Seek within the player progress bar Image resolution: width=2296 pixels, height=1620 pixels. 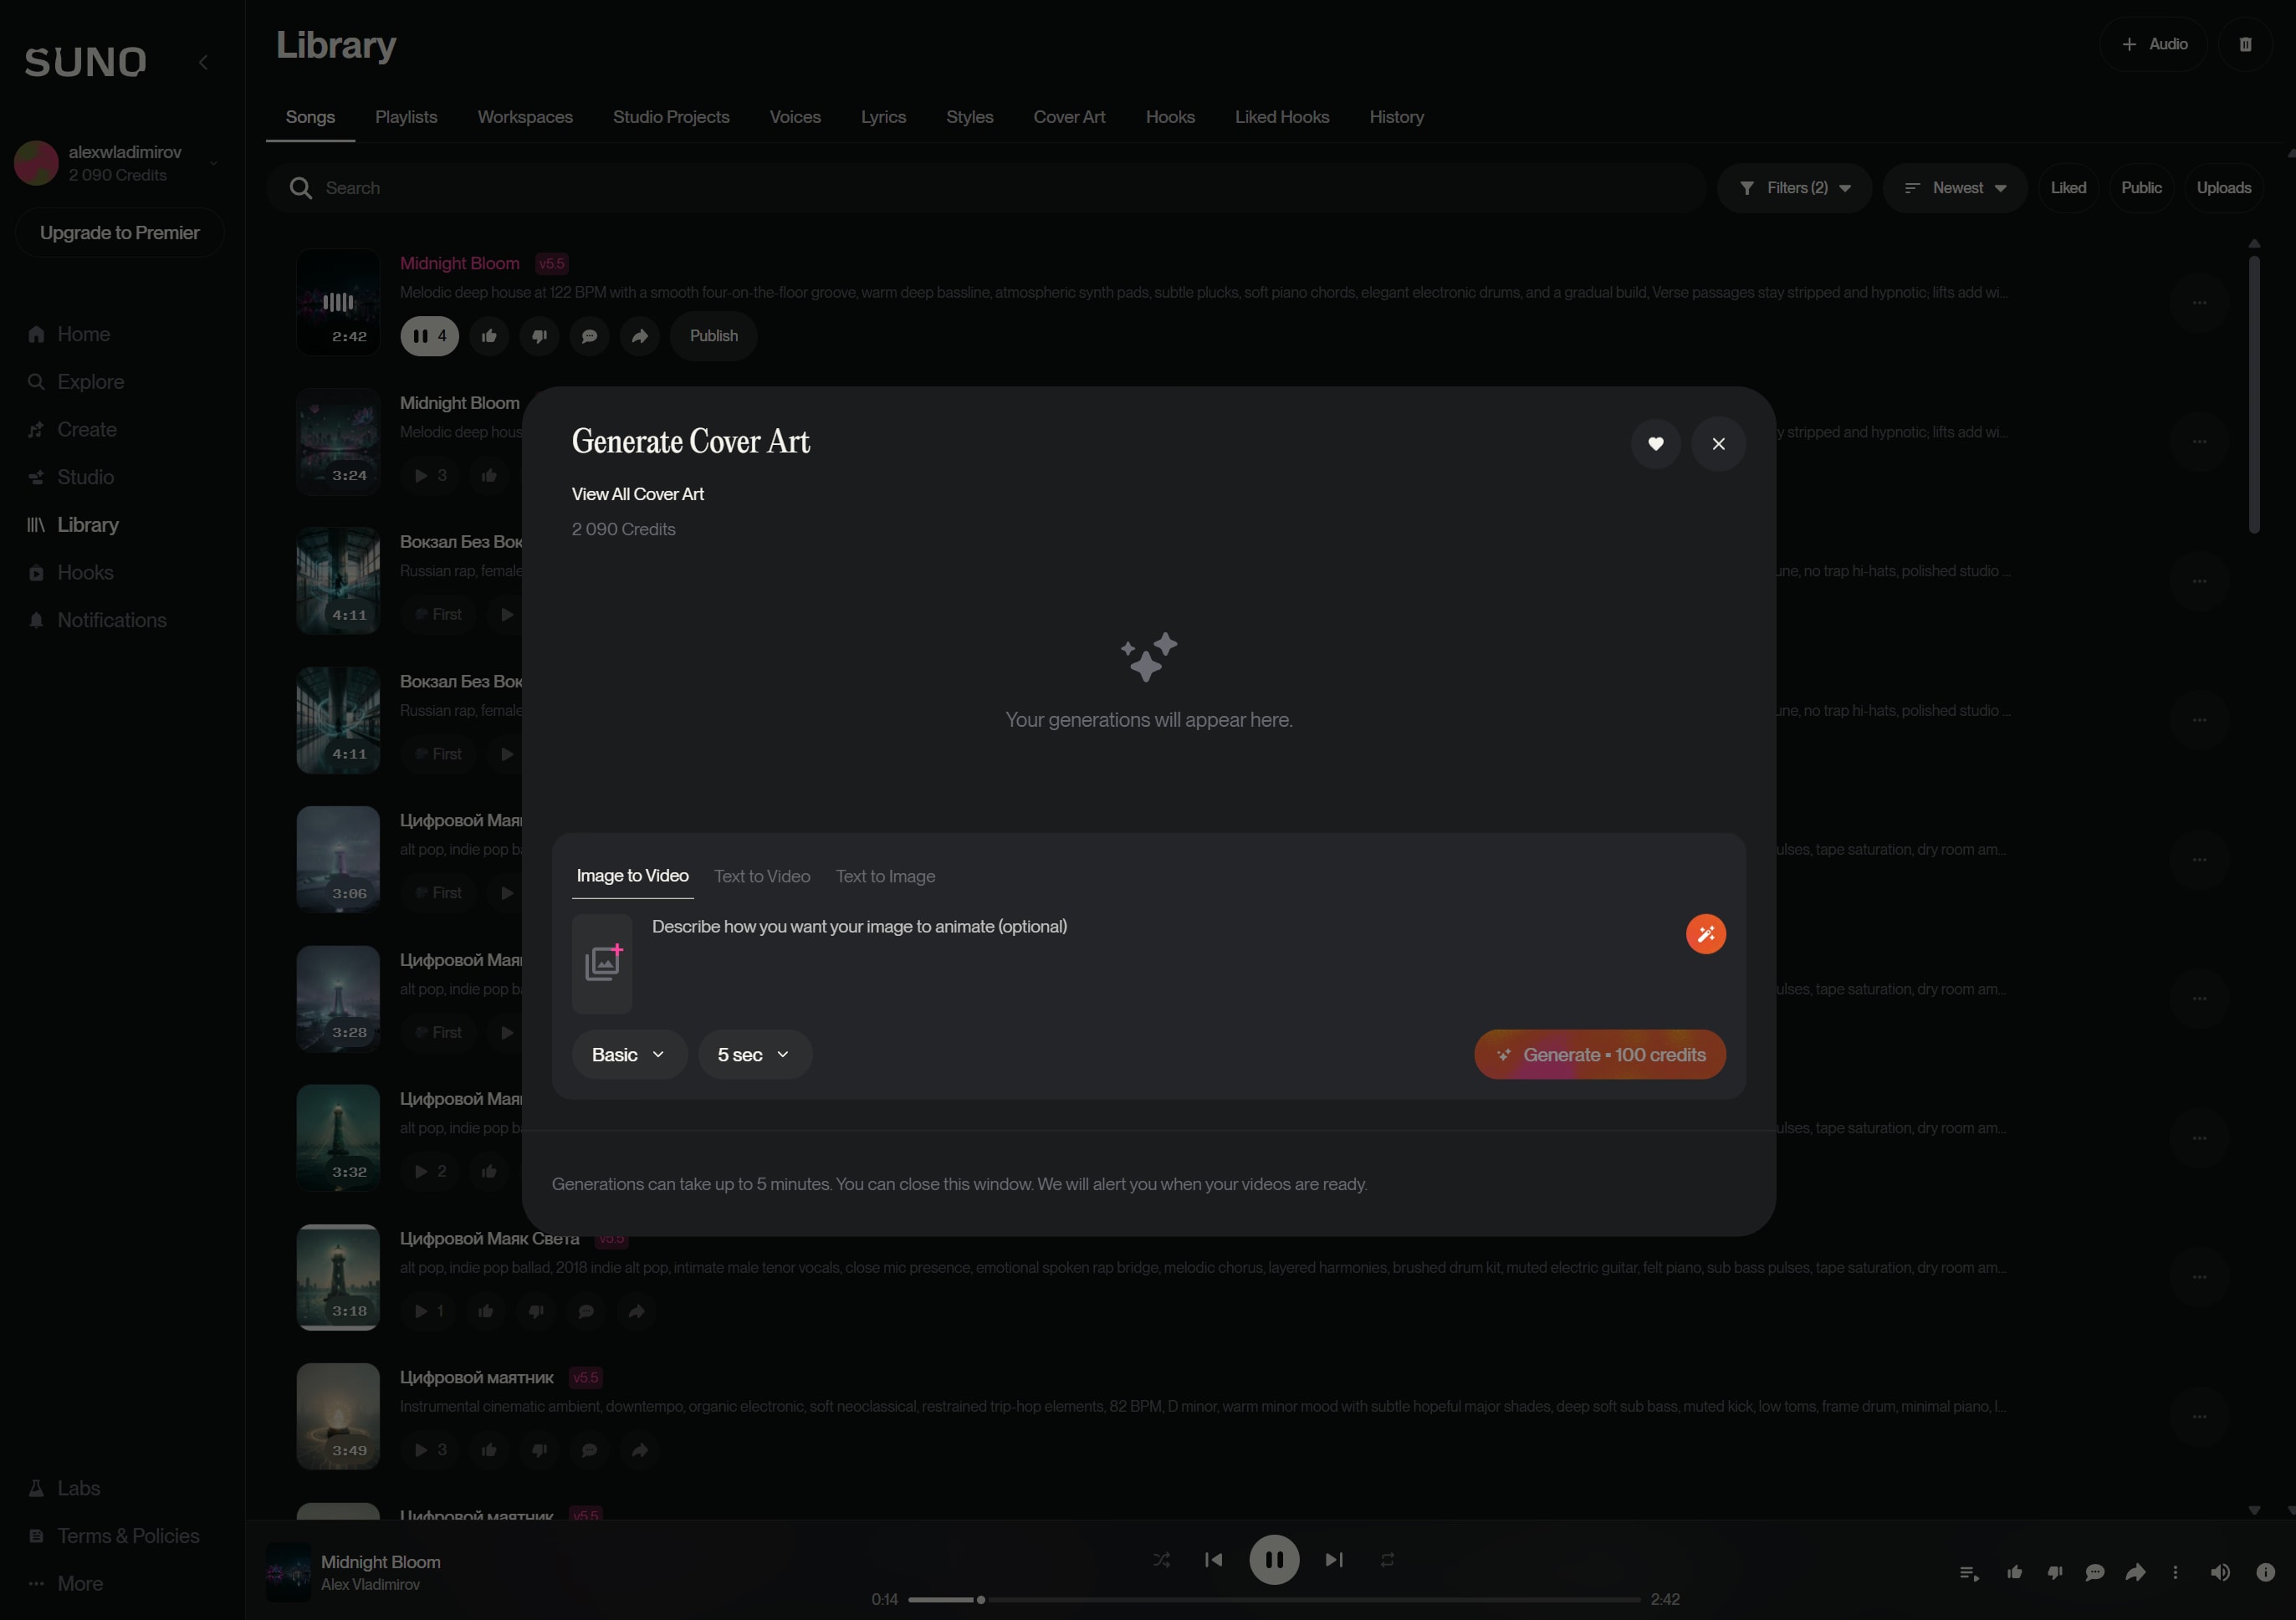click(x=1274, y=1600)
